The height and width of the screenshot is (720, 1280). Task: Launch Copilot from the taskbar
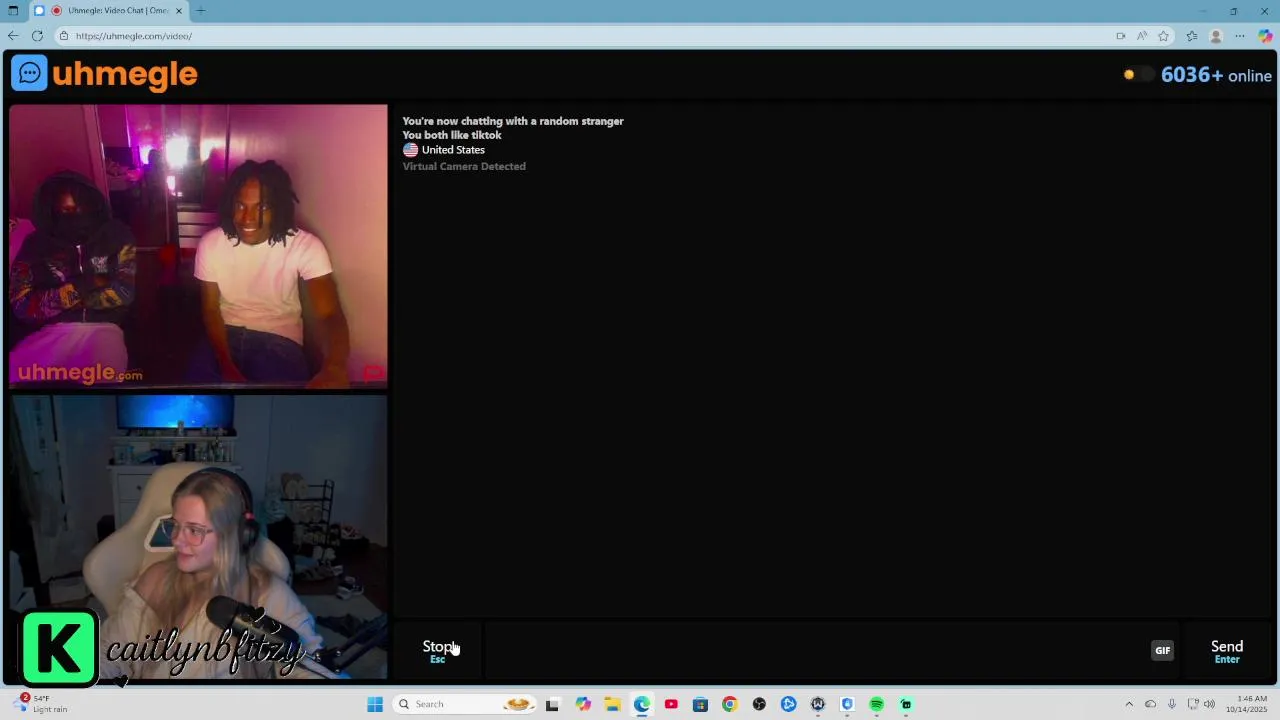[583, 704]
